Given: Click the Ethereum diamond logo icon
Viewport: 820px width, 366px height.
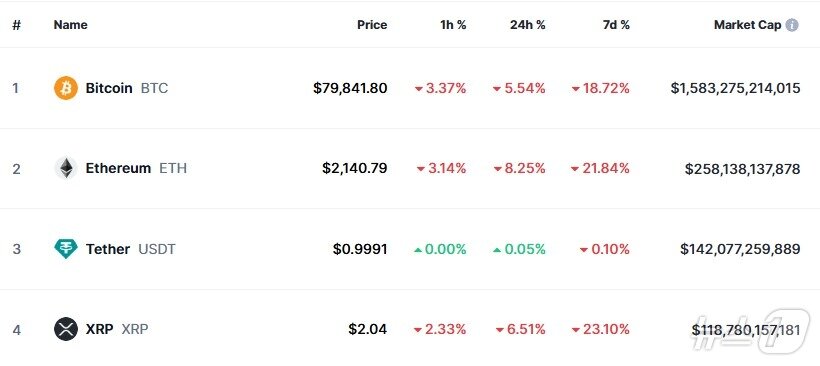Looking at the screenshot, I should click(66, 168).
